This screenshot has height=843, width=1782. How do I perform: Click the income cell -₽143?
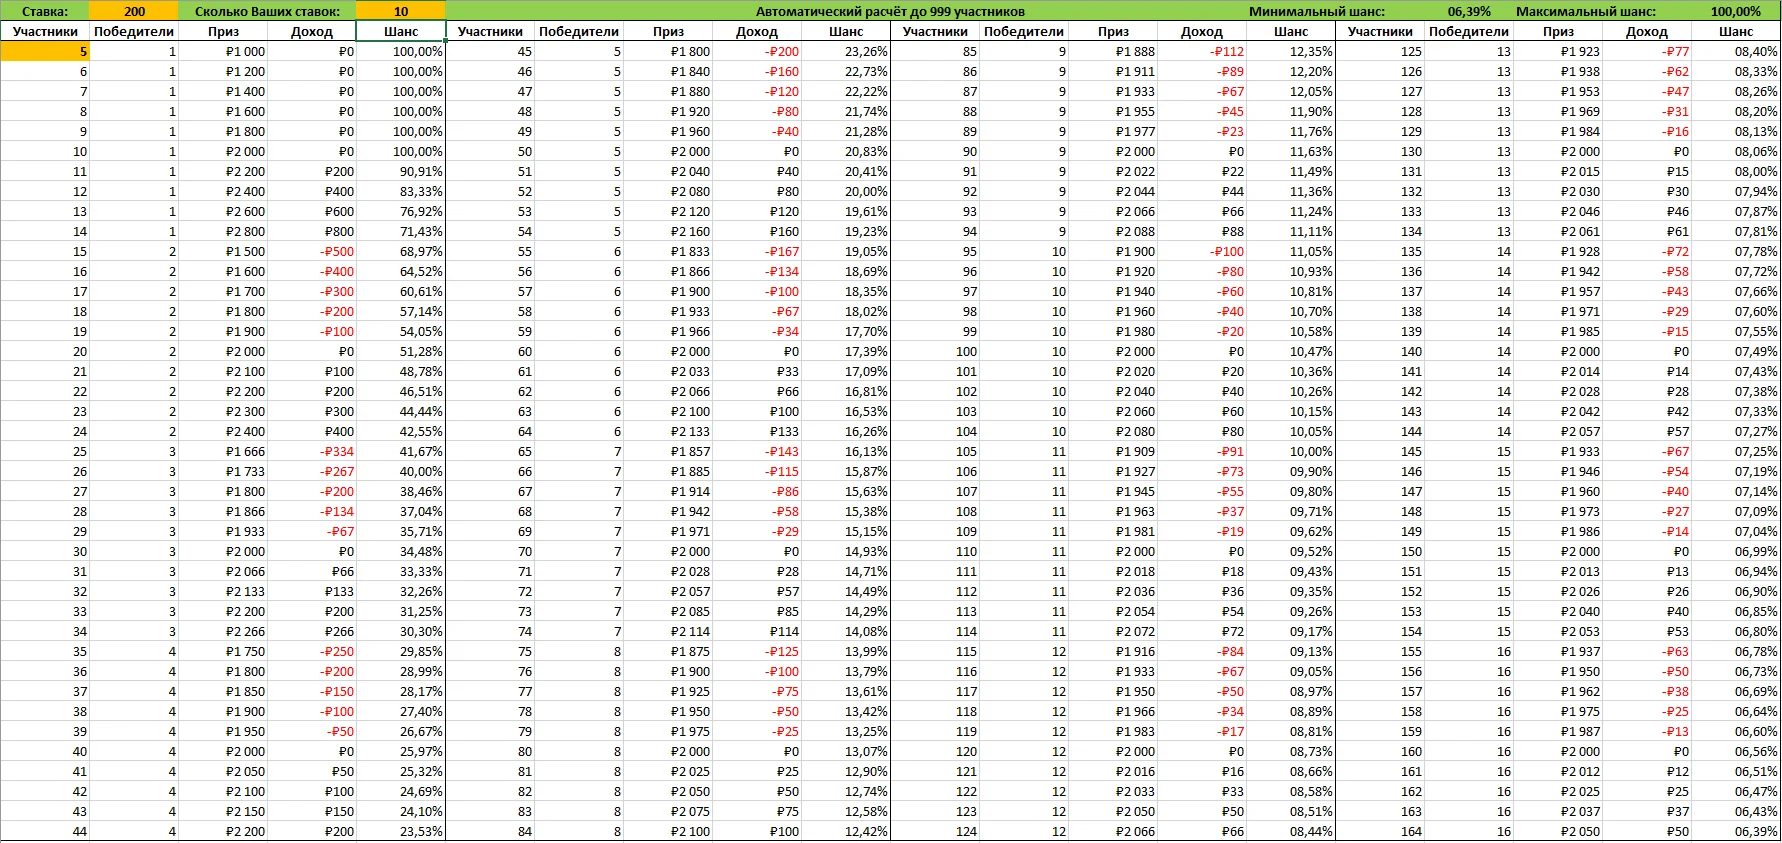757,451
